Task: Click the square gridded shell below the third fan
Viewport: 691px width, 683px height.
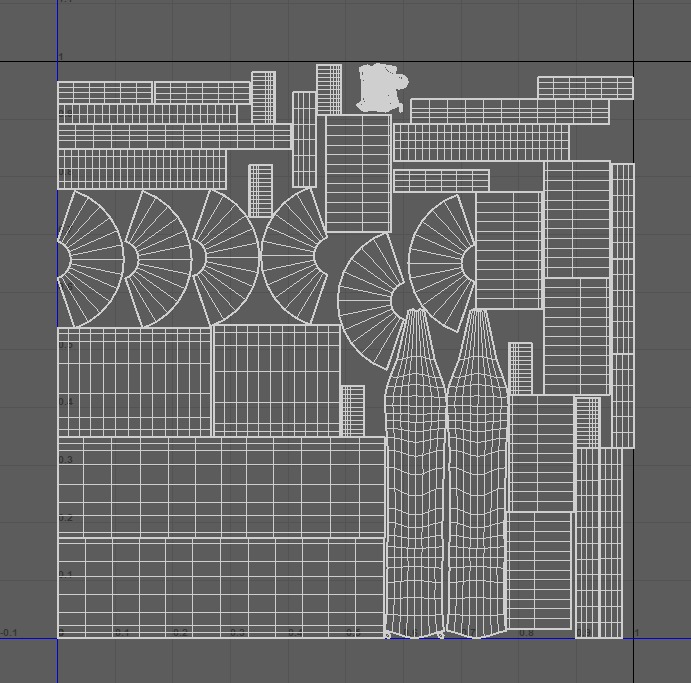Action: pos(277,381)
